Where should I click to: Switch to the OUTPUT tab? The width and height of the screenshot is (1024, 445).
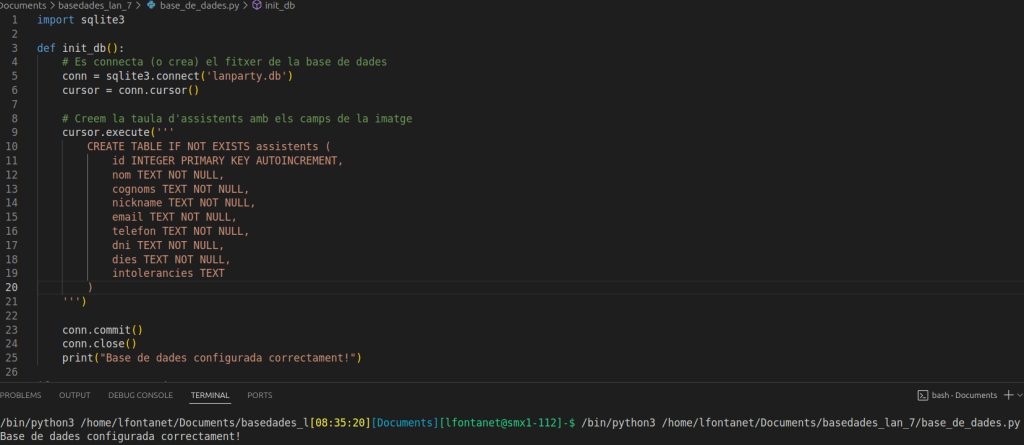click(x=74, y=395)
